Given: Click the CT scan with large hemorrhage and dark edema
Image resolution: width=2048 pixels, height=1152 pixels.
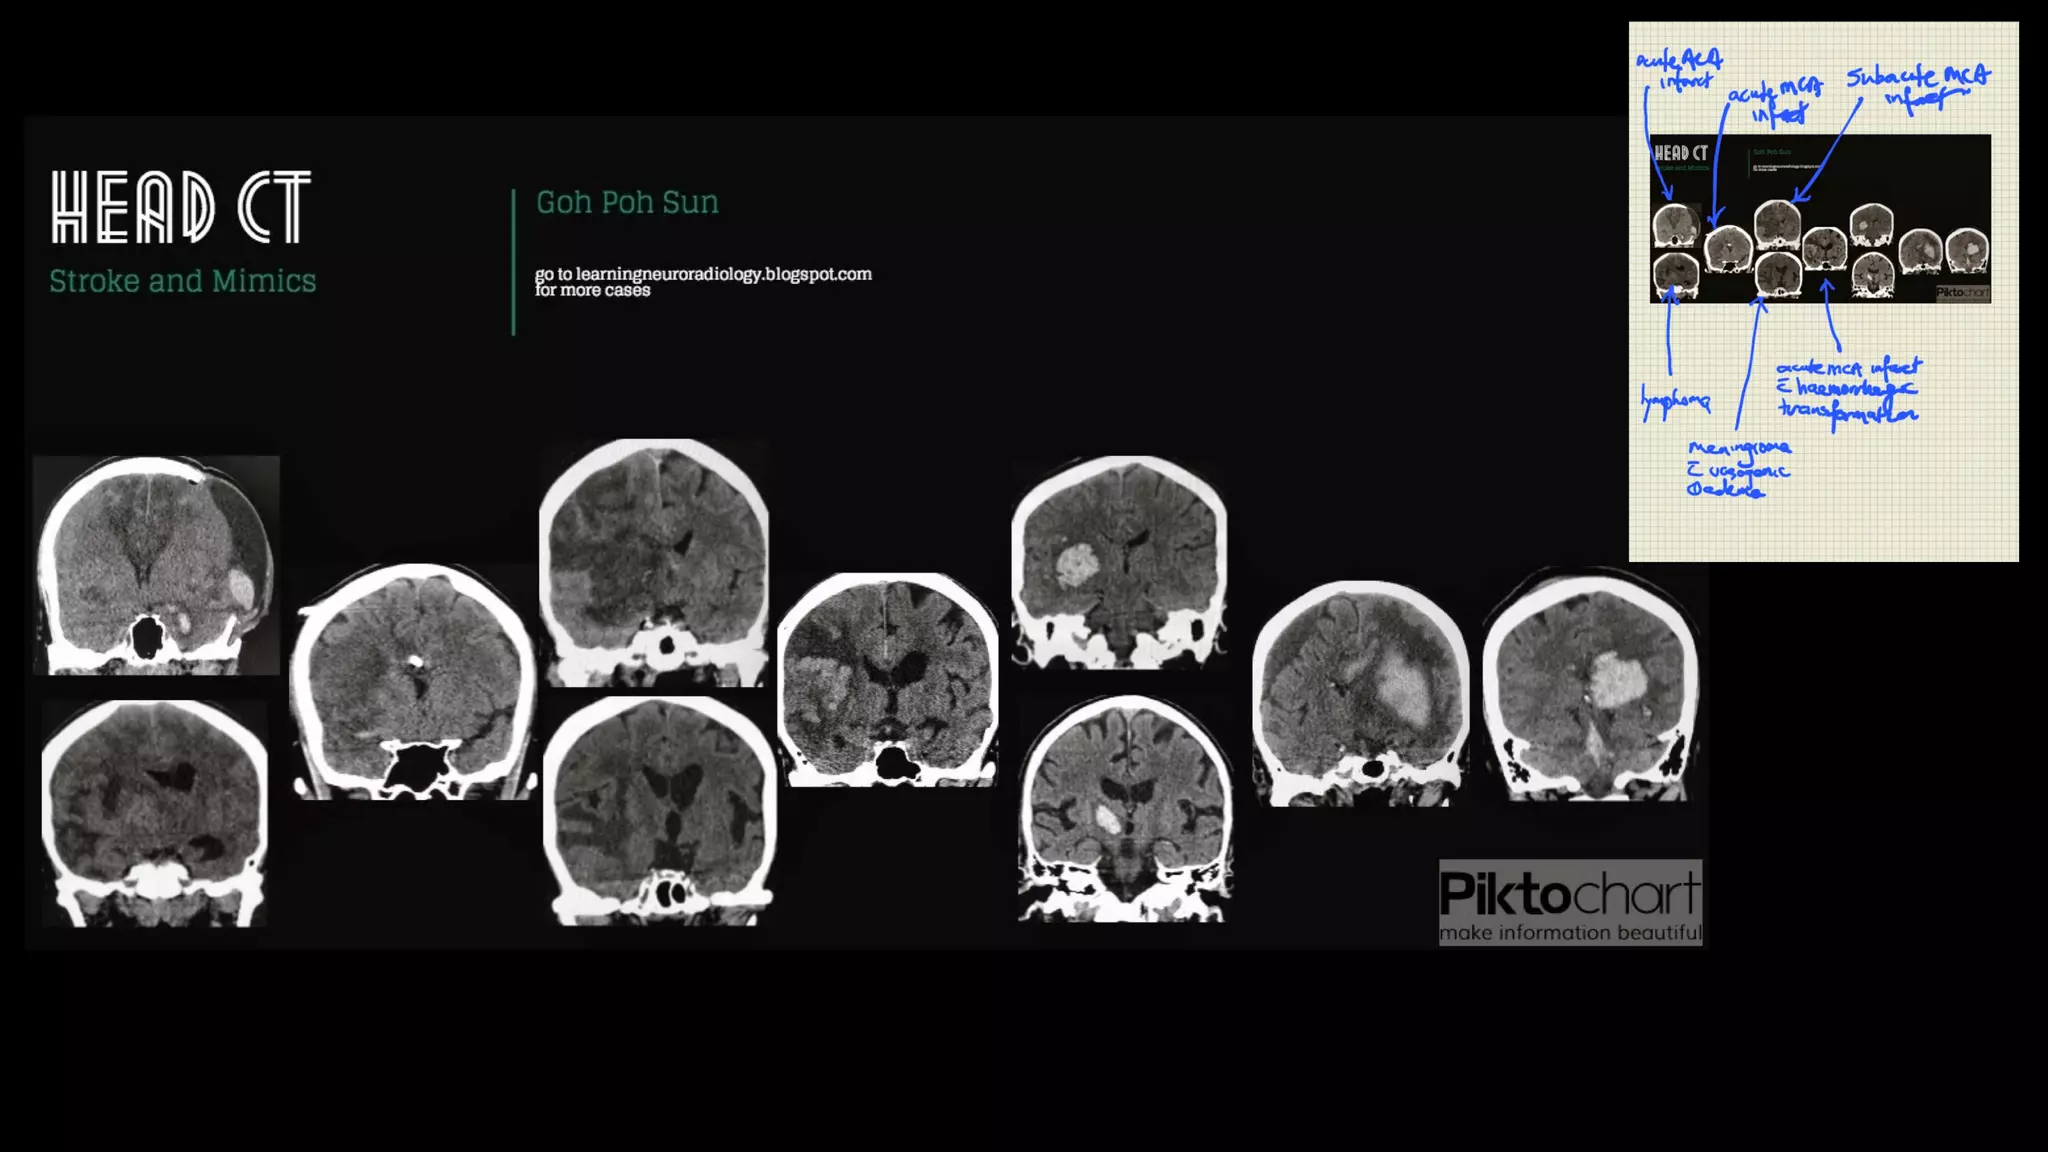Looking at the screenshot, I should 1360,693.
